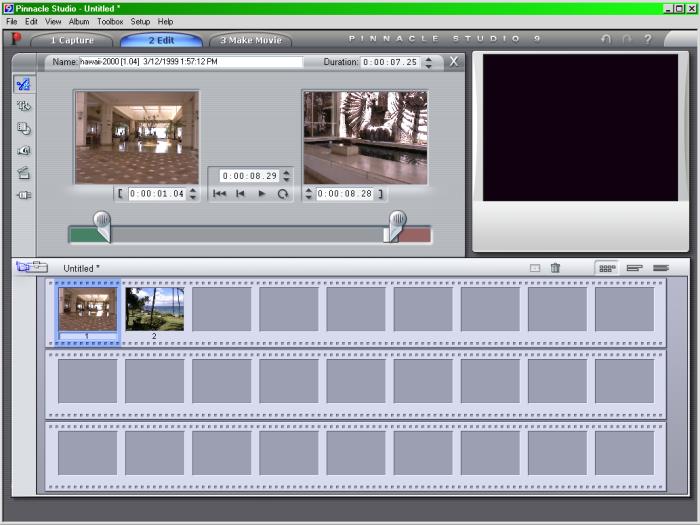Open the disc menu tool

coord(24,129)
